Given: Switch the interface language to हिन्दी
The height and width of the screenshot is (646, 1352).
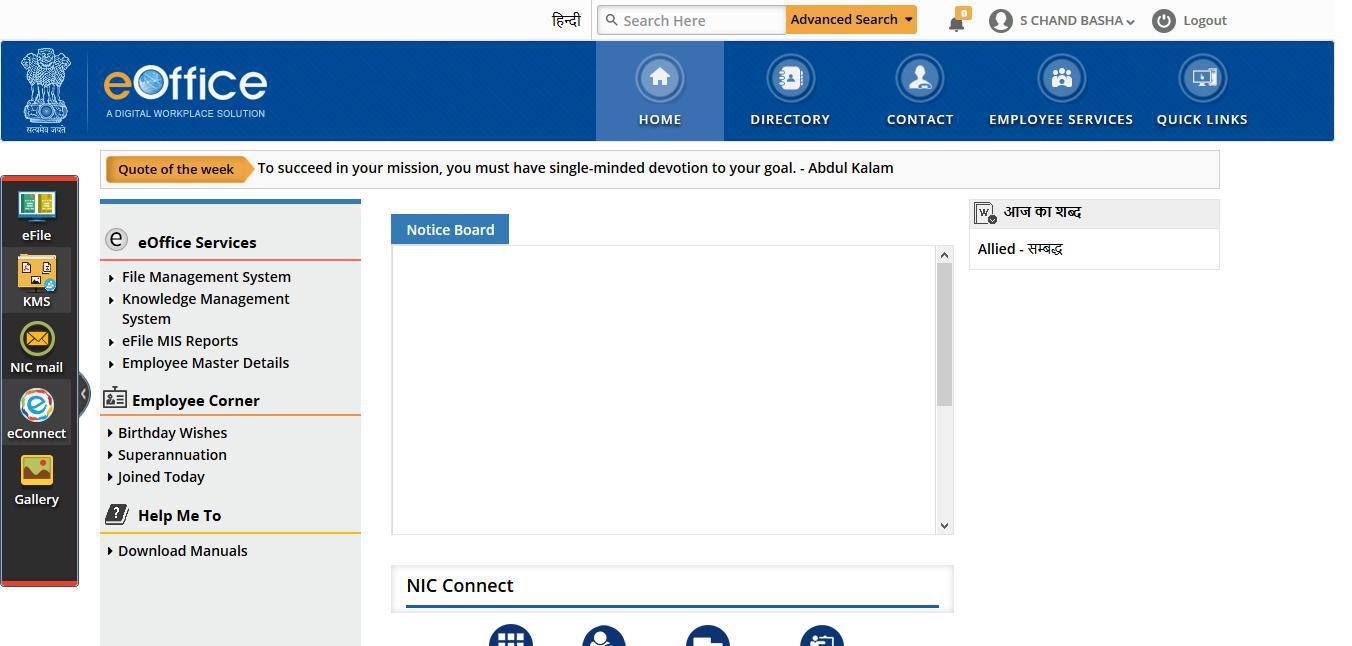Looking at the screenshot, I should 567,20.
